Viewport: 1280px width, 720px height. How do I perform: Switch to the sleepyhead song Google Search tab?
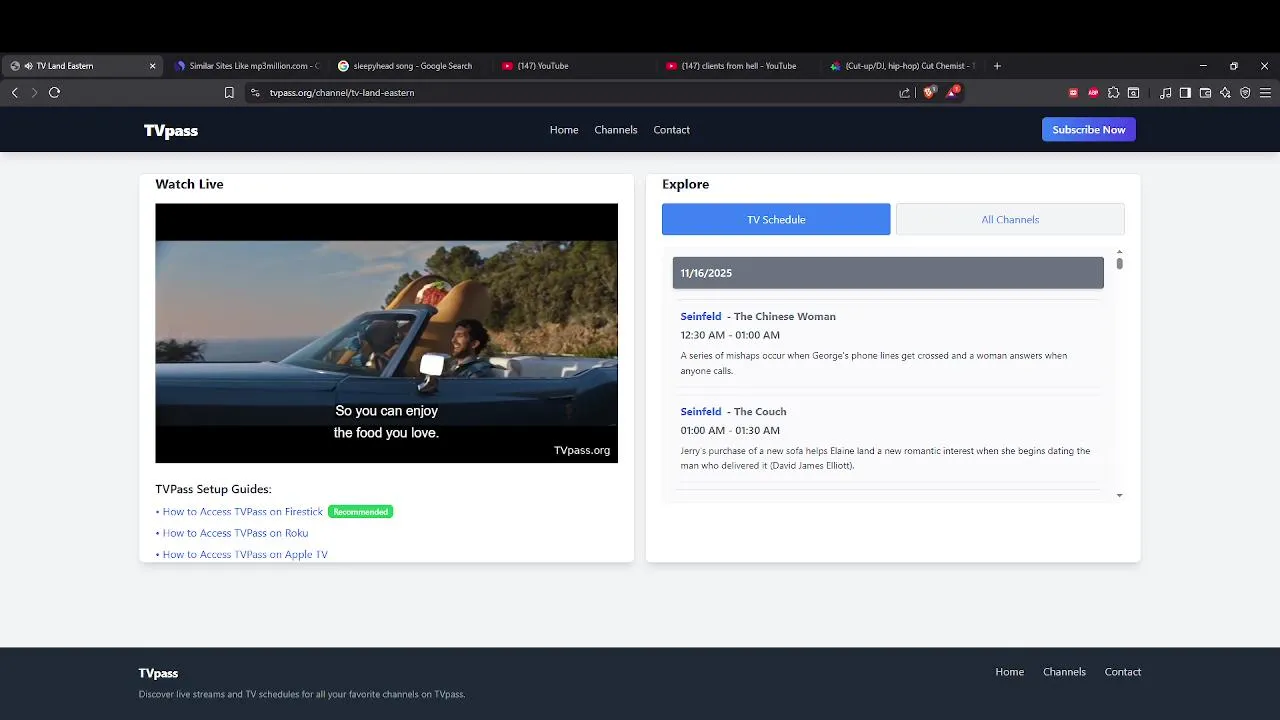[411, 66]
